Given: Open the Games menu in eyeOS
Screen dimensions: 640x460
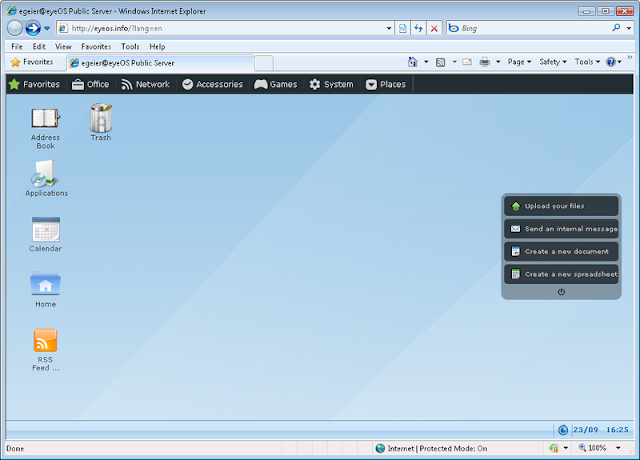Looking at the screenshot, I should coord(276,84).
